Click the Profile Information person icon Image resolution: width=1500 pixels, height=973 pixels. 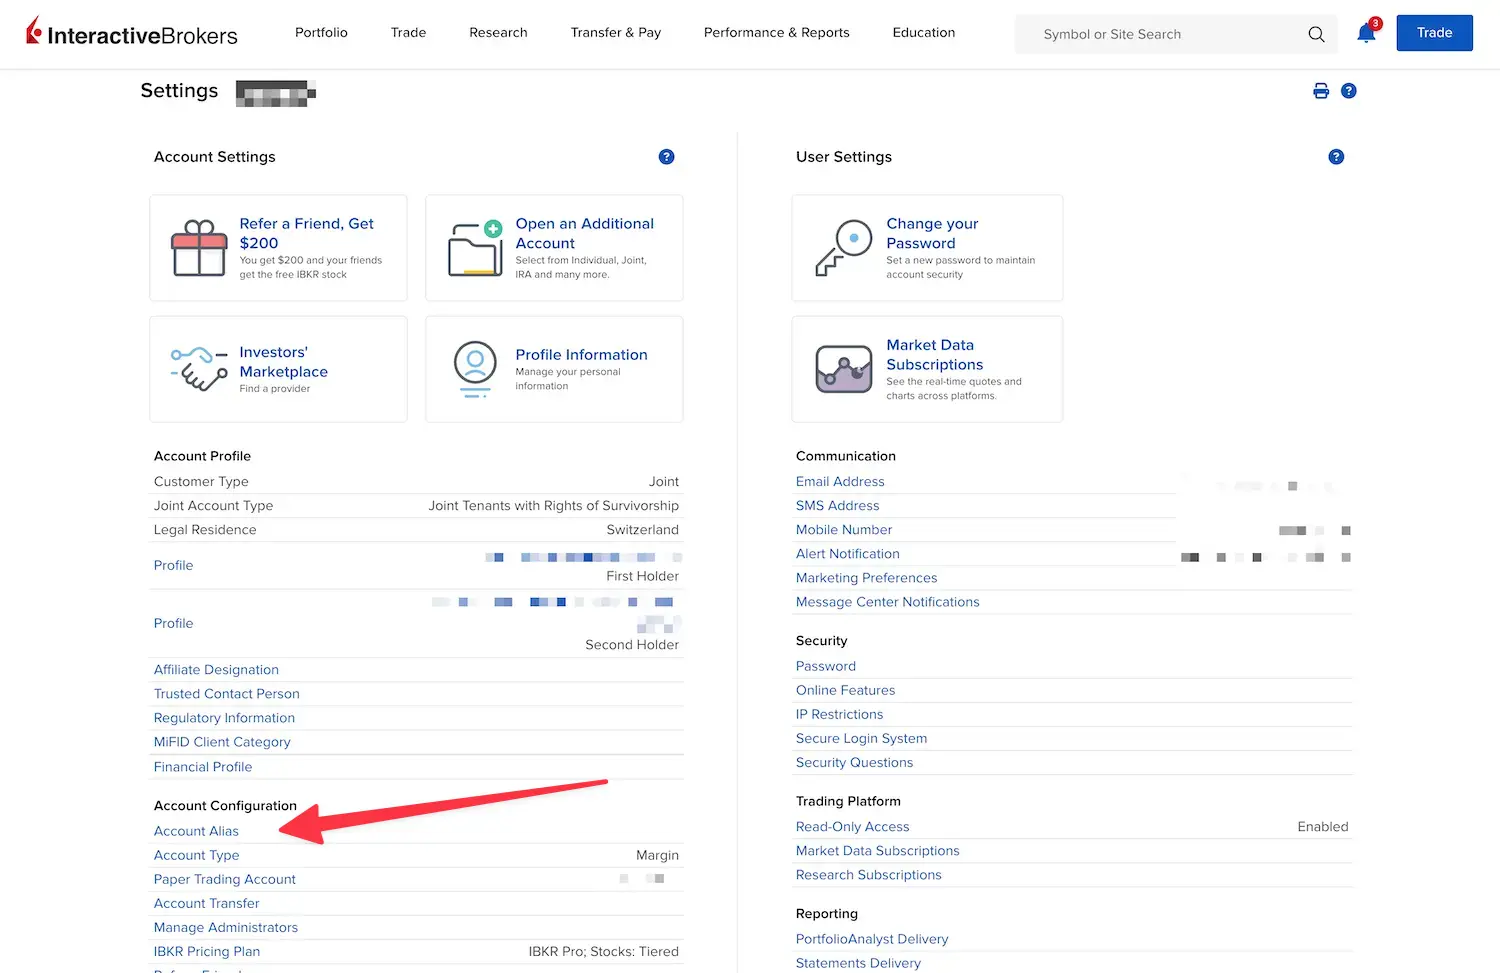click(x=475, y=369)
